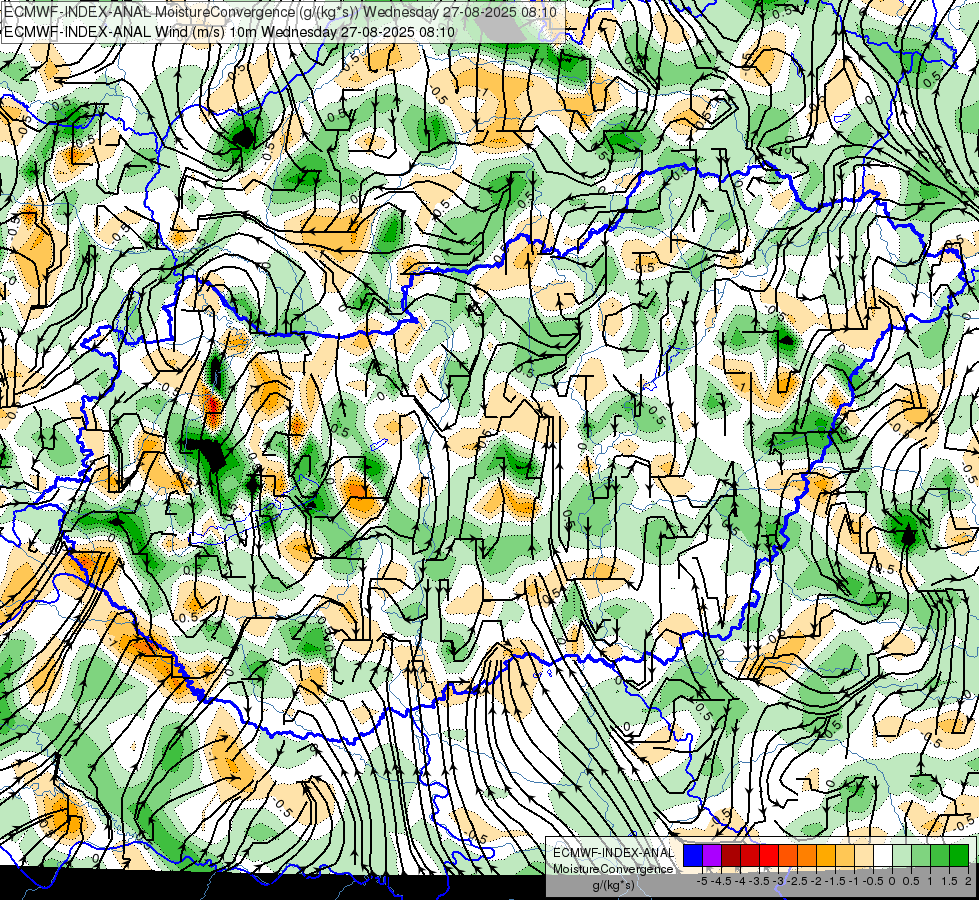The width and height of the screenshot is (979, 900).
Task: Click the '-4.5' legend scale value
Action: 721,881
